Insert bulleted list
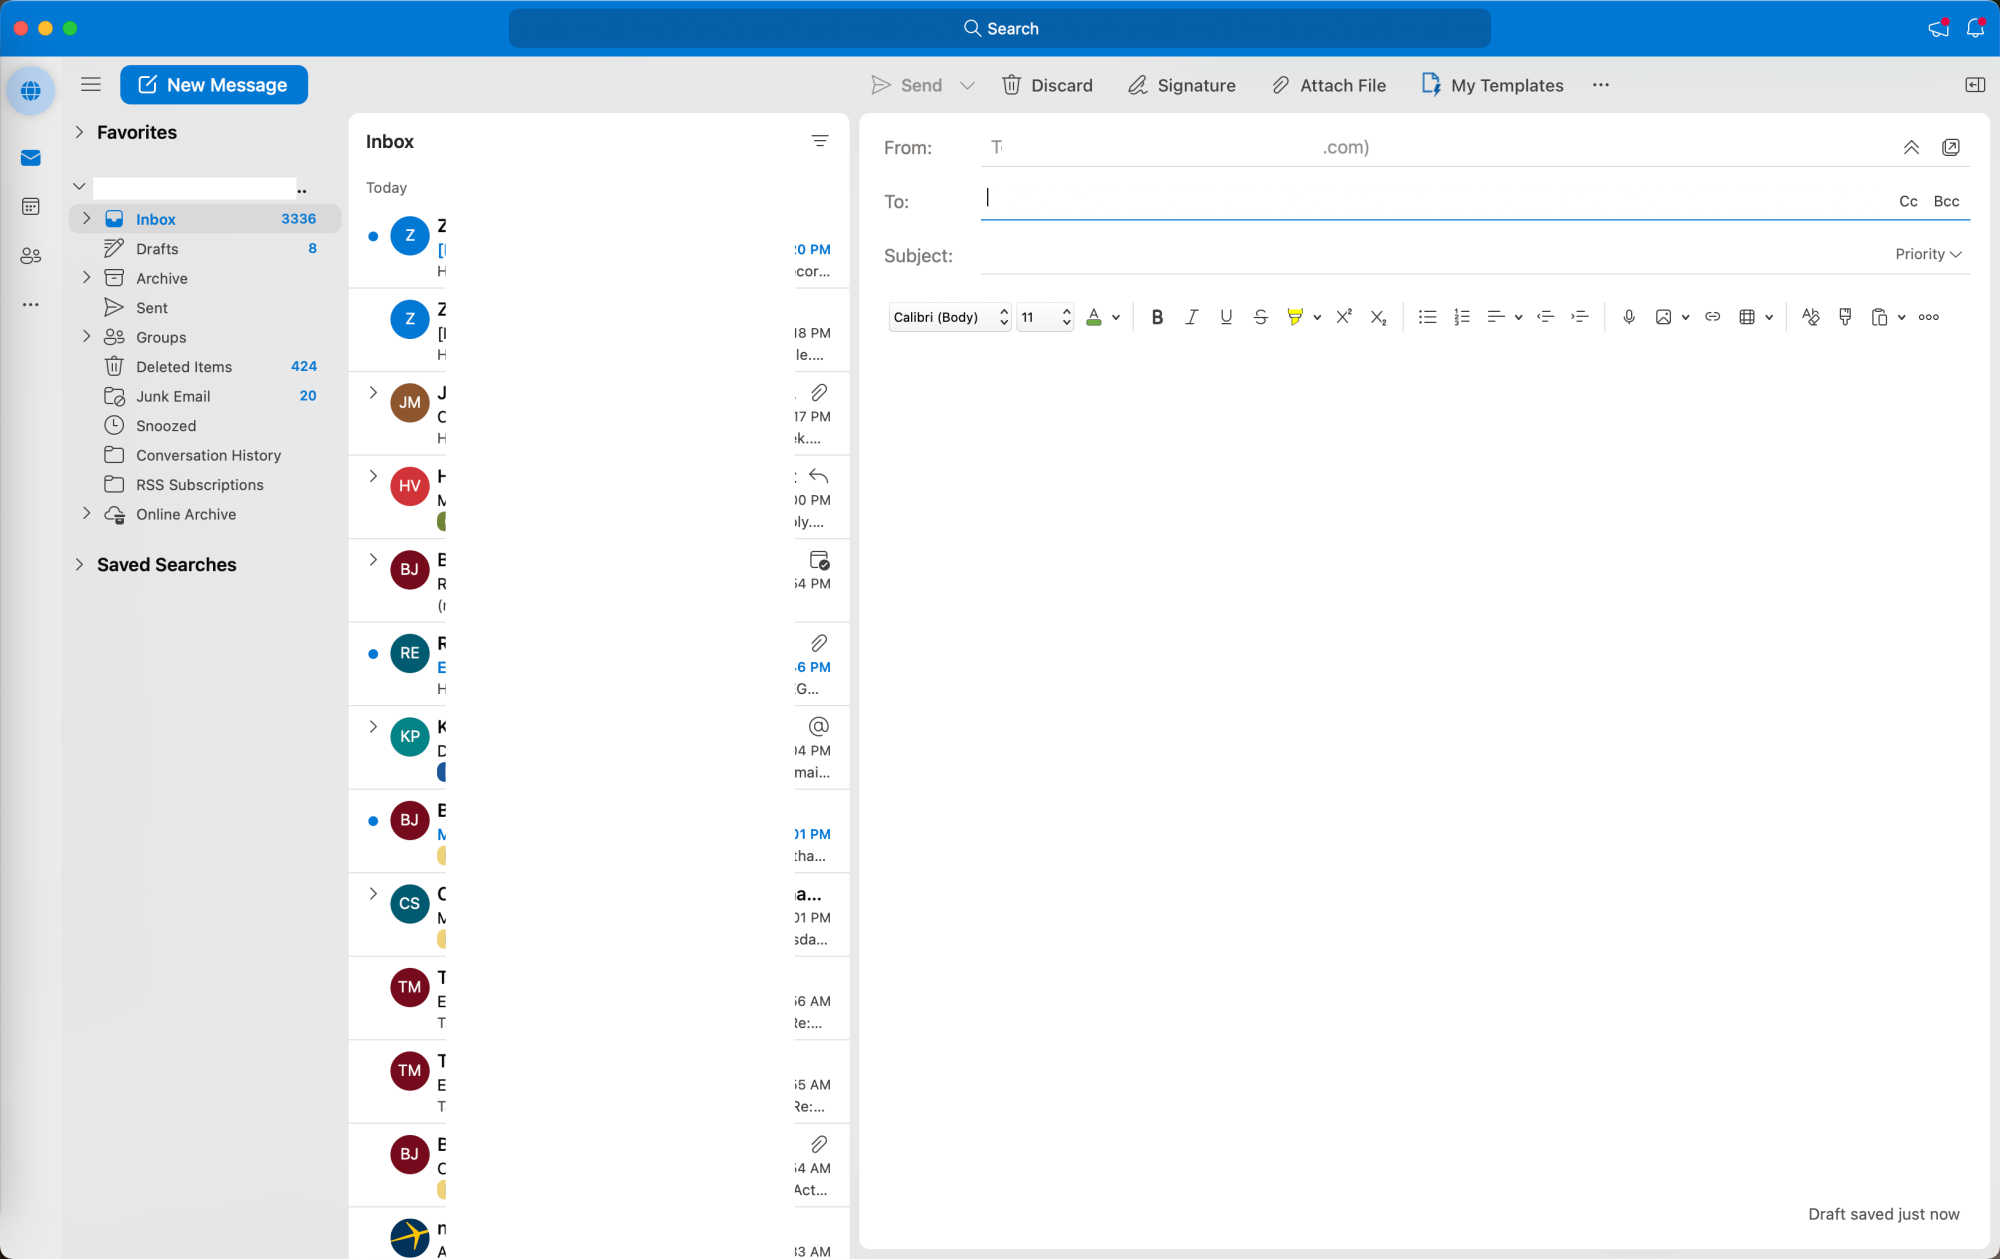The height and width of the screenshot is (1259, 2000). pyautogui.click(x=1427, y=317)
